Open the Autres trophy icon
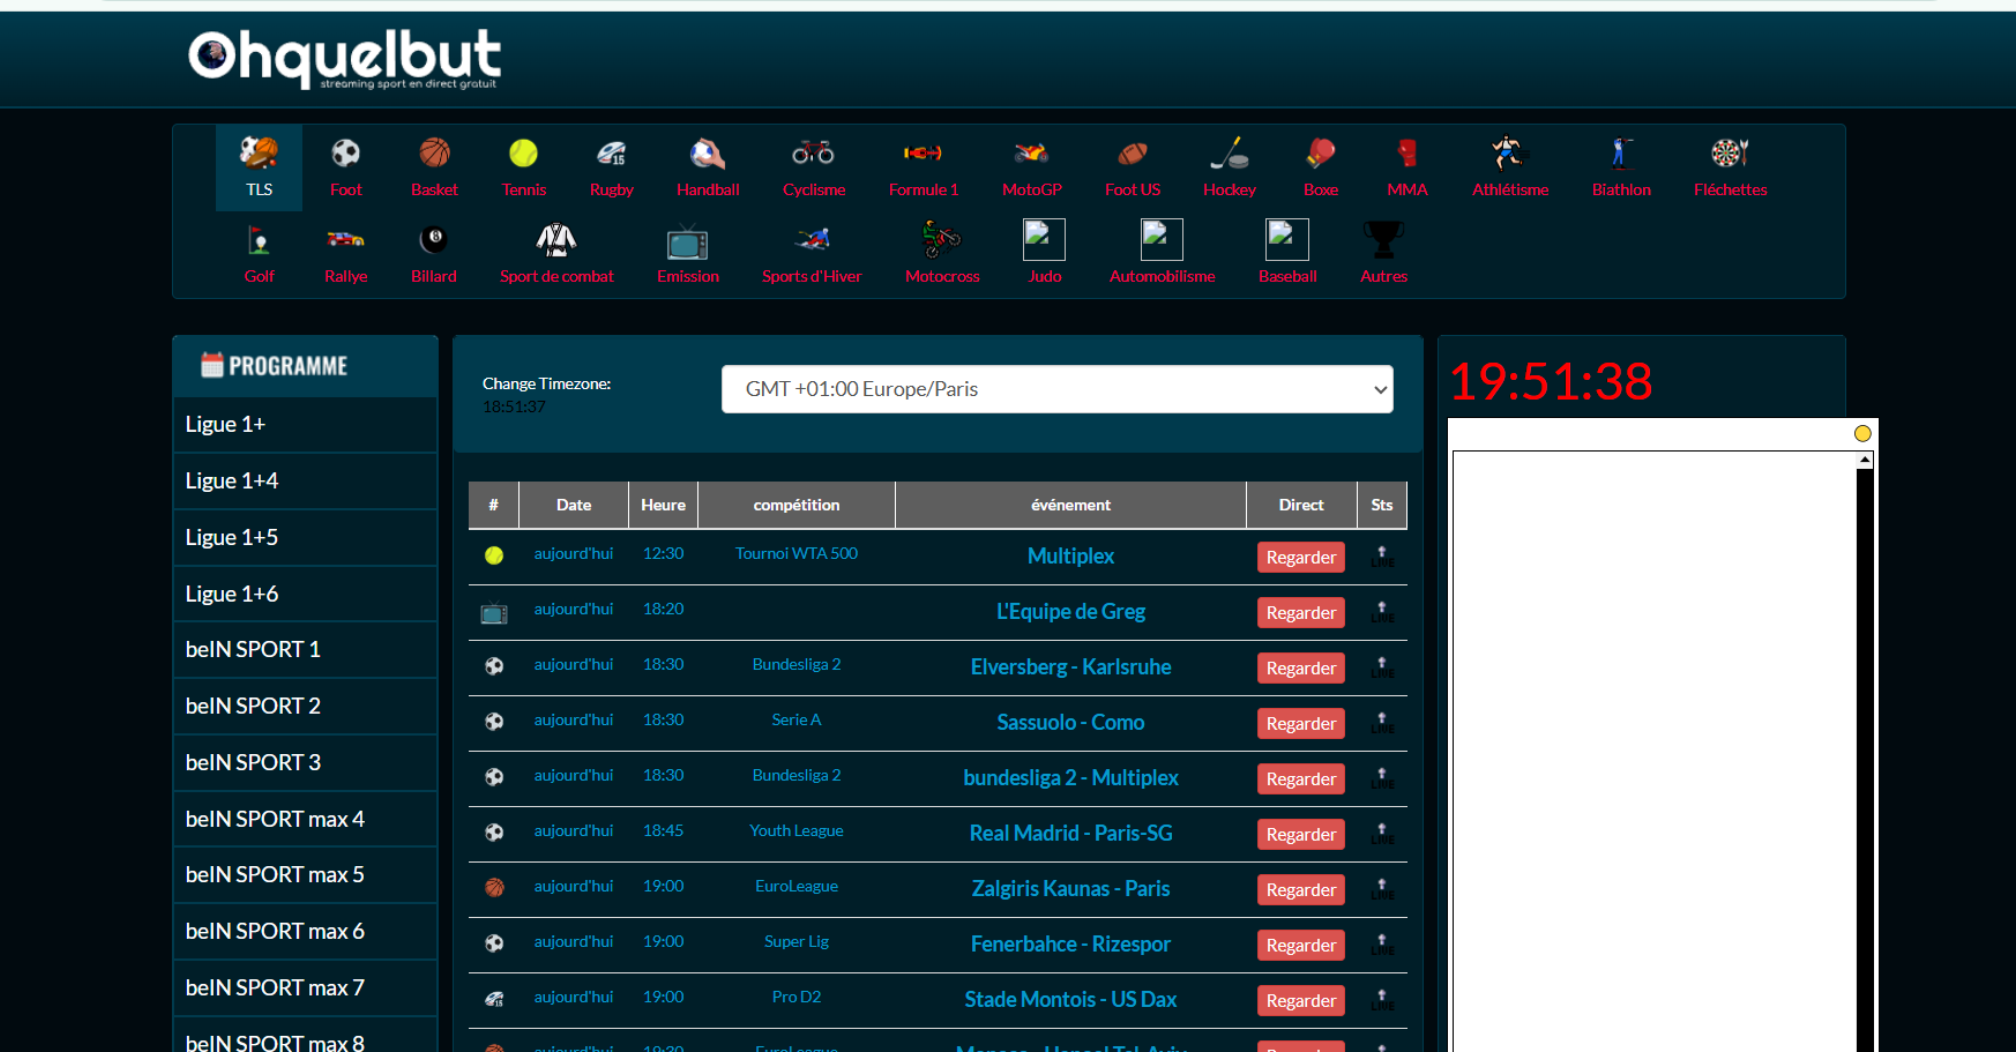Viewport: 2016px width, 1052px height. [1383, 241]
